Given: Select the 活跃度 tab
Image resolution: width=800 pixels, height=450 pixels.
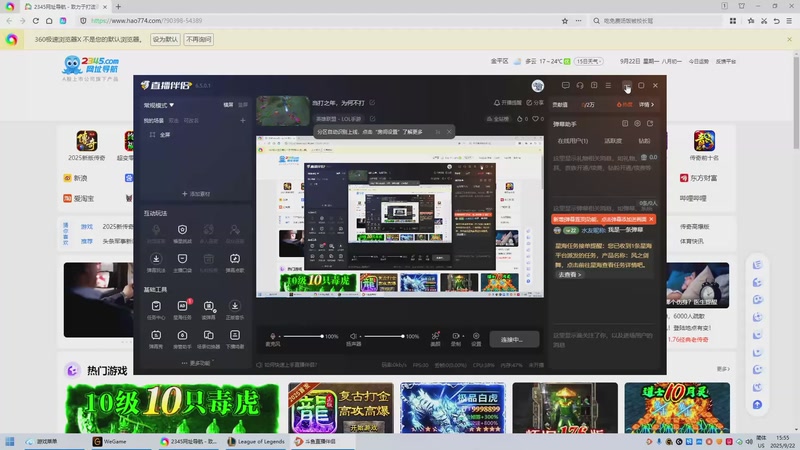Looking at the screenshot, I should coord(613,141).
